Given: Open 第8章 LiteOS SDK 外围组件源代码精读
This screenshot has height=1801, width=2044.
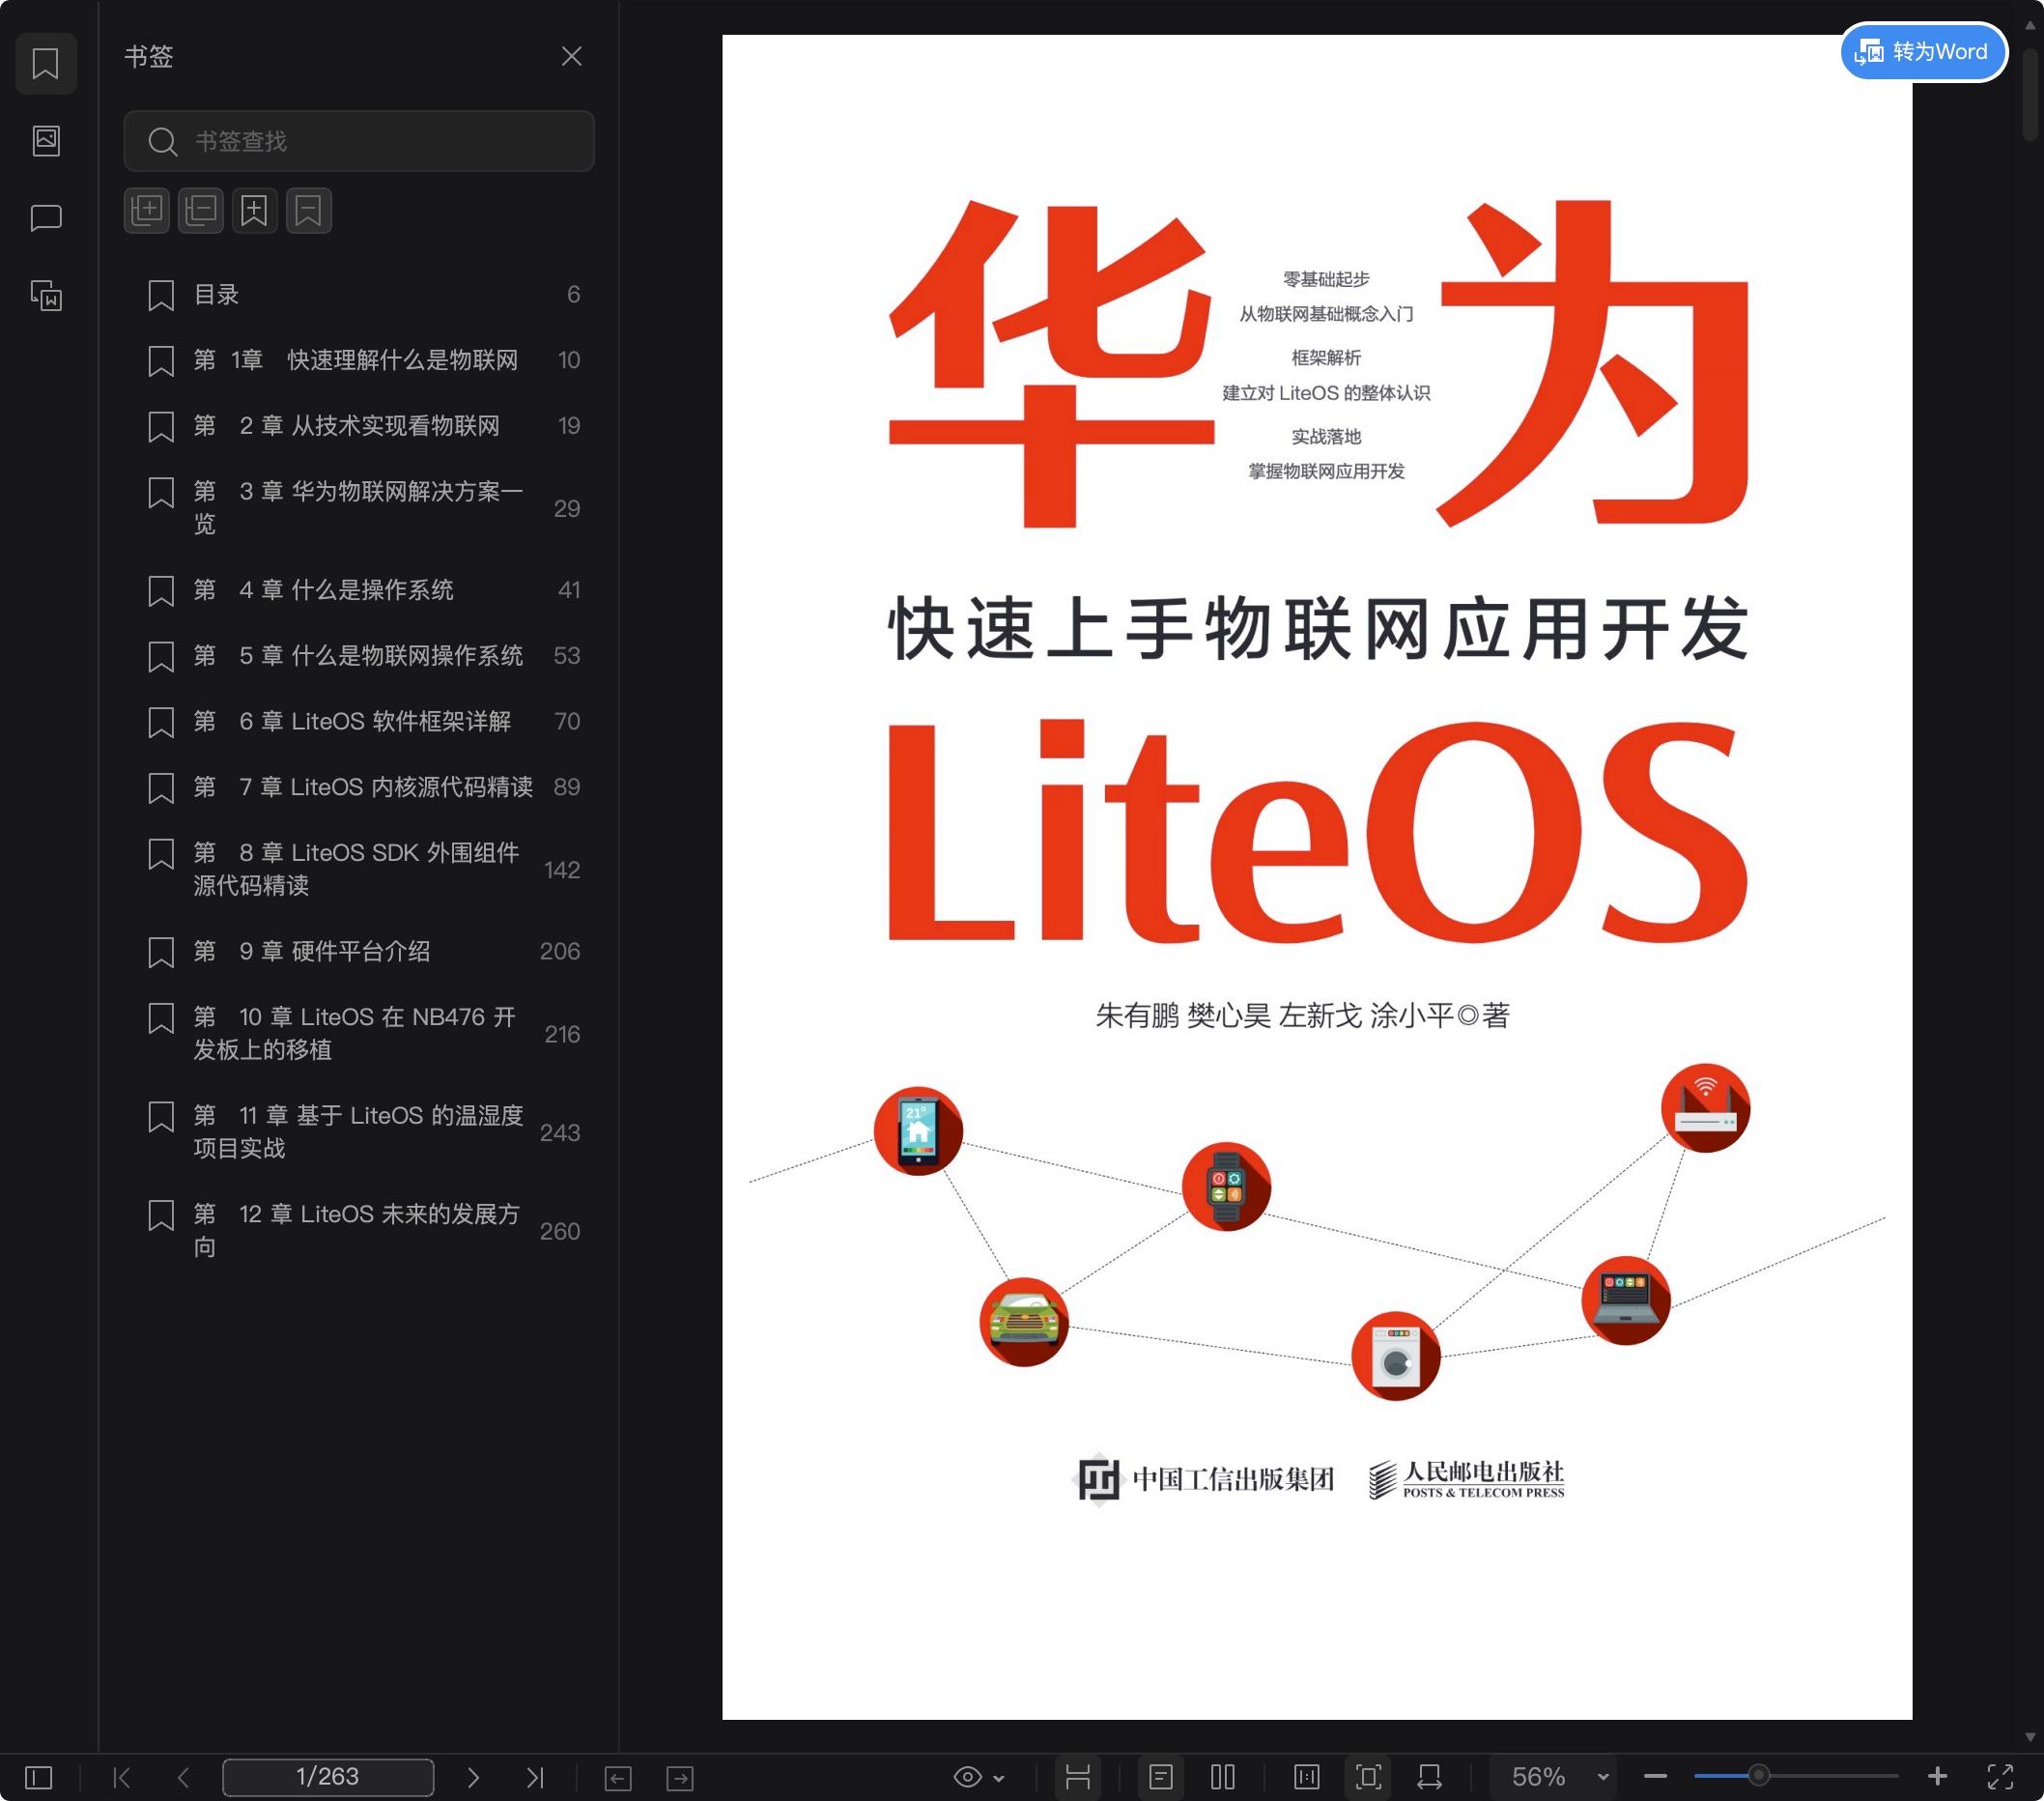Looking at the screenshot, I should 359,869.
